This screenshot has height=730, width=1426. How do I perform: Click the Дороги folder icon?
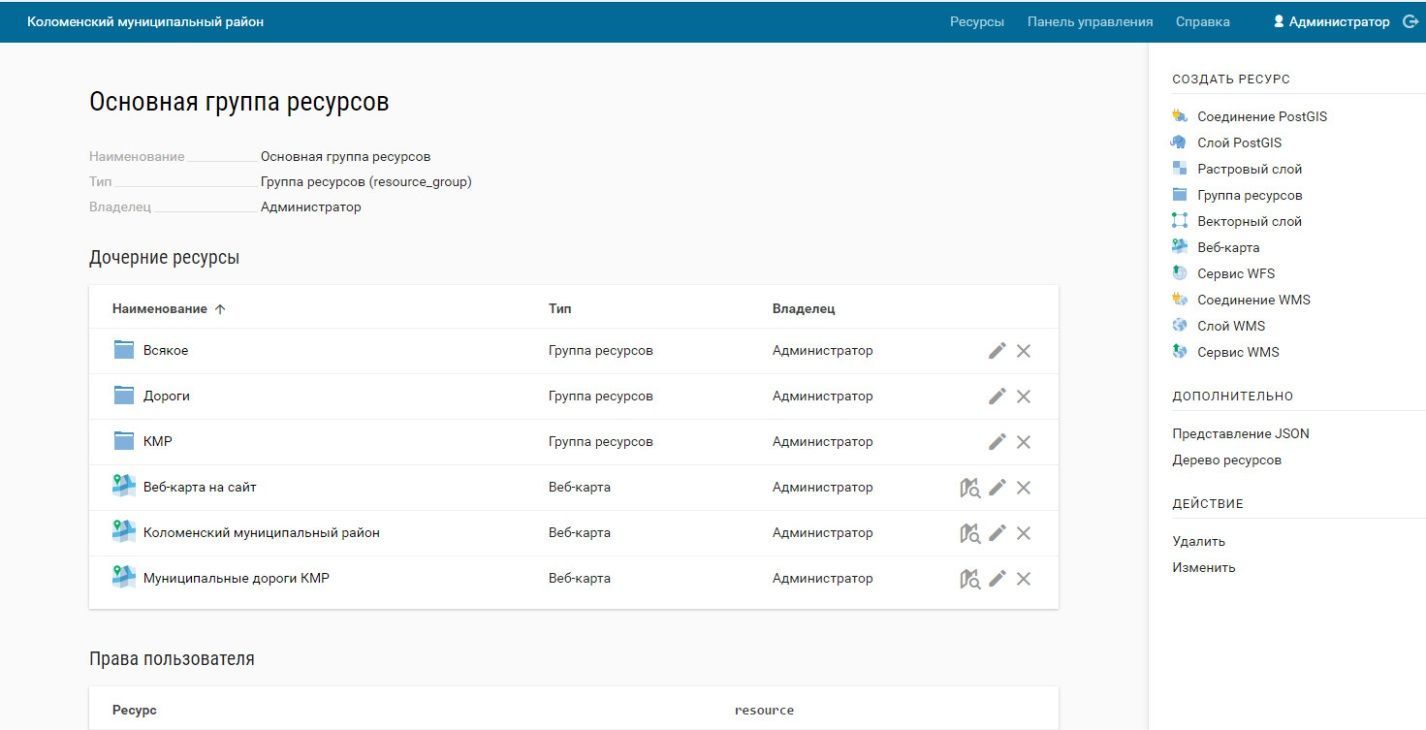(123, 396)
